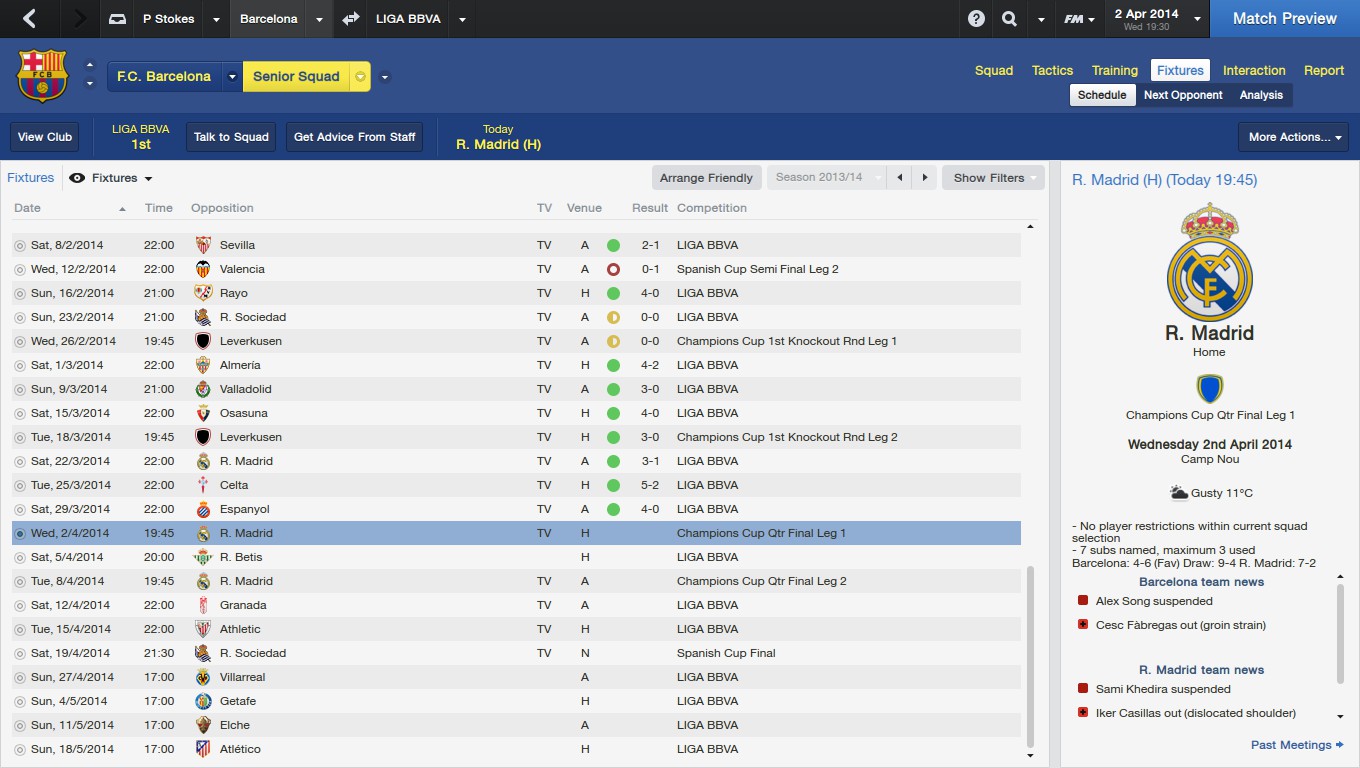
Task: Click Show Filters button
Action: click(x=993, y=178)
